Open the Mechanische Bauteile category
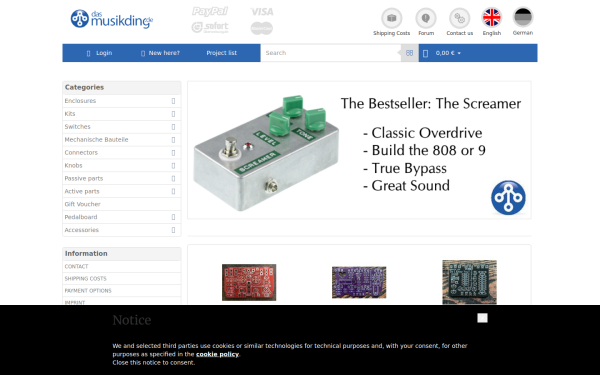Viewport: 600px width, 375px height. pos(96,140)
